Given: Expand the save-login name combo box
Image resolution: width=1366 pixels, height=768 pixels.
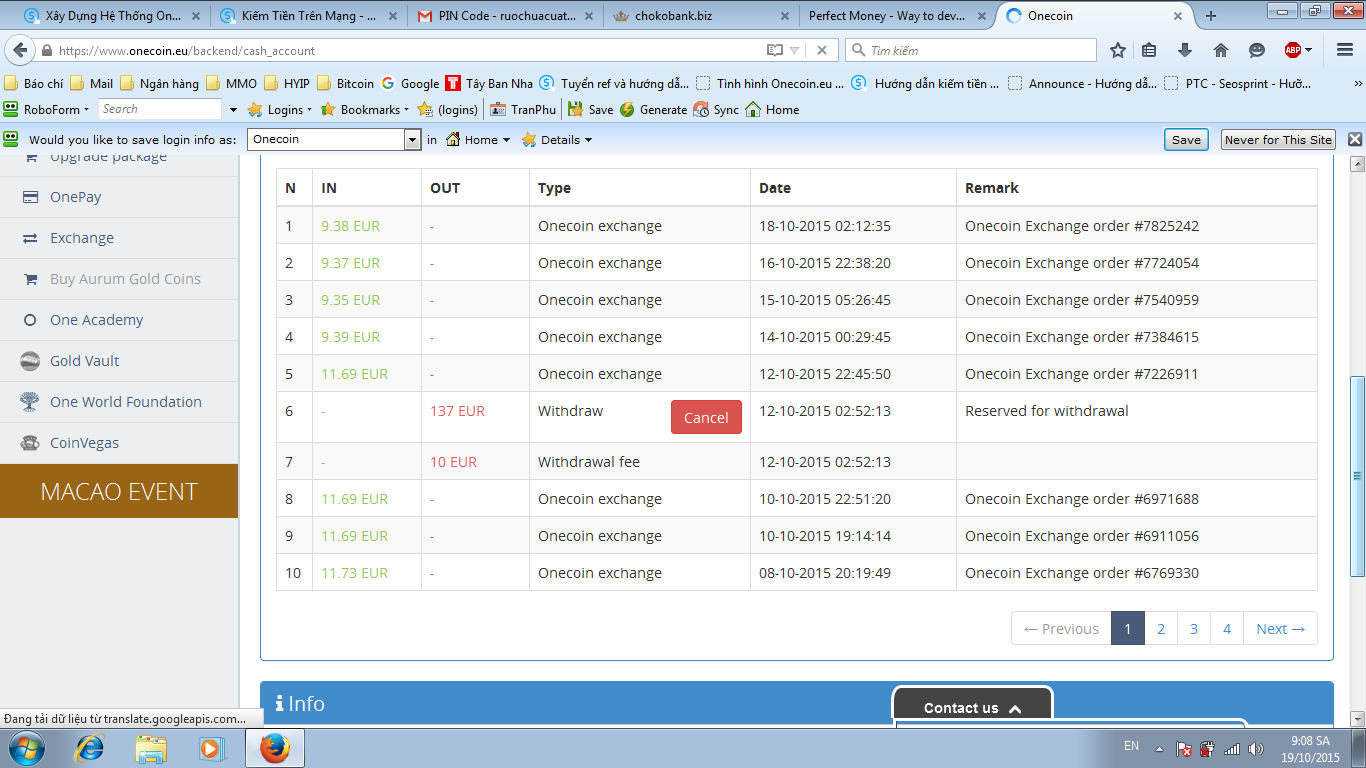Looking at the screenshot, I should point(412,140).
